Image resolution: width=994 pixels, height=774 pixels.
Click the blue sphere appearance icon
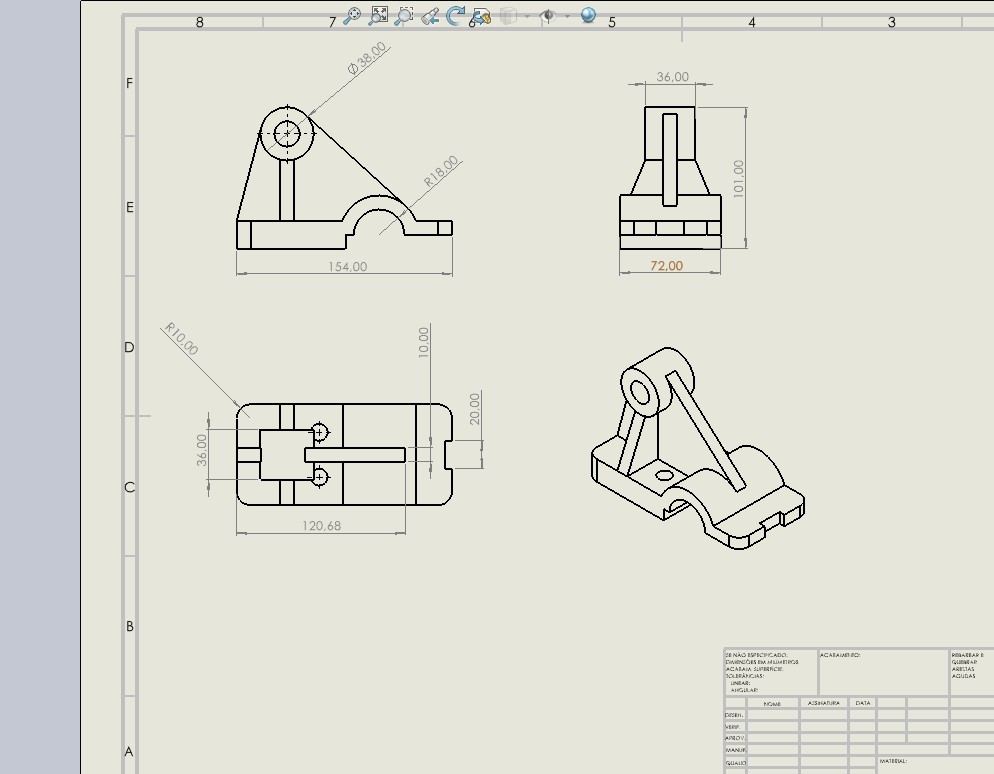588,16
